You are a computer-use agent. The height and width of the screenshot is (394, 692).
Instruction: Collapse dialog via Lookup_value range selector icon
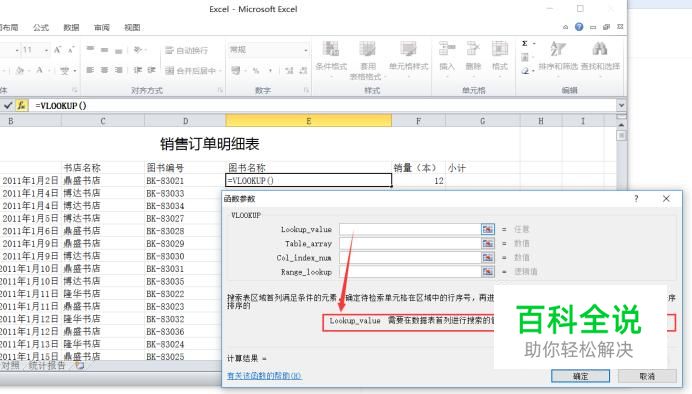click(x=487, y=229)
